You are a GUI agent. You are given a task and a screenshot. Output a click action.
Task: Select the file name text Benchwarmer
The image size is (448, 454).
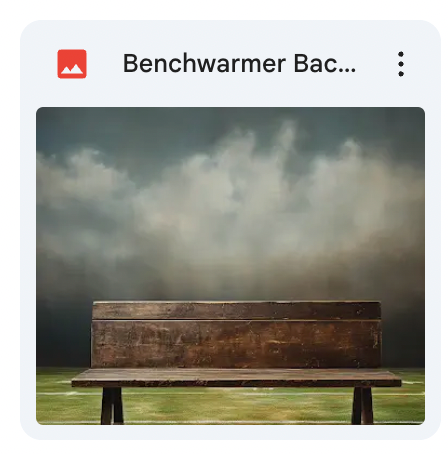(204, 63)
